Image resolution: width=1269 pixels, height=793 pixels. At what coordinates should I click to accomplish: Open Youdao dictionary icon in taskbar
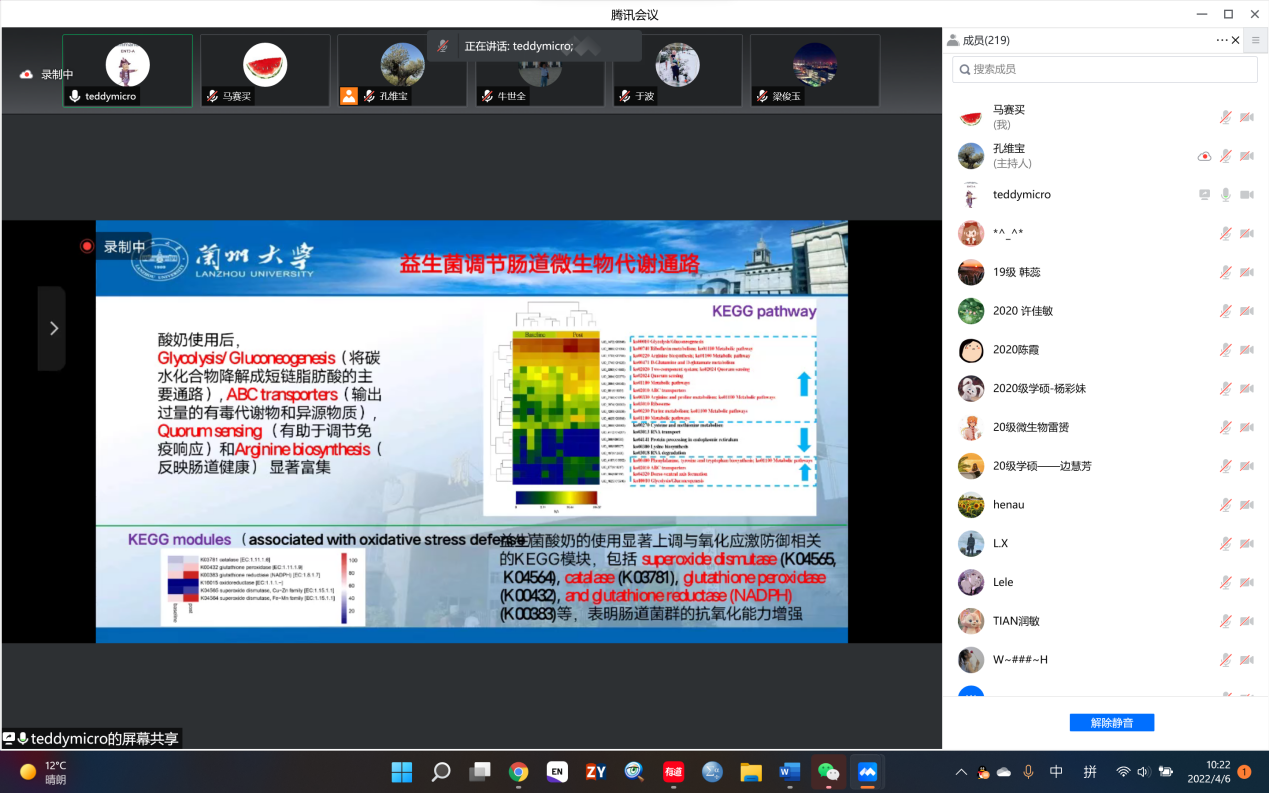click(x=673, y=771)
